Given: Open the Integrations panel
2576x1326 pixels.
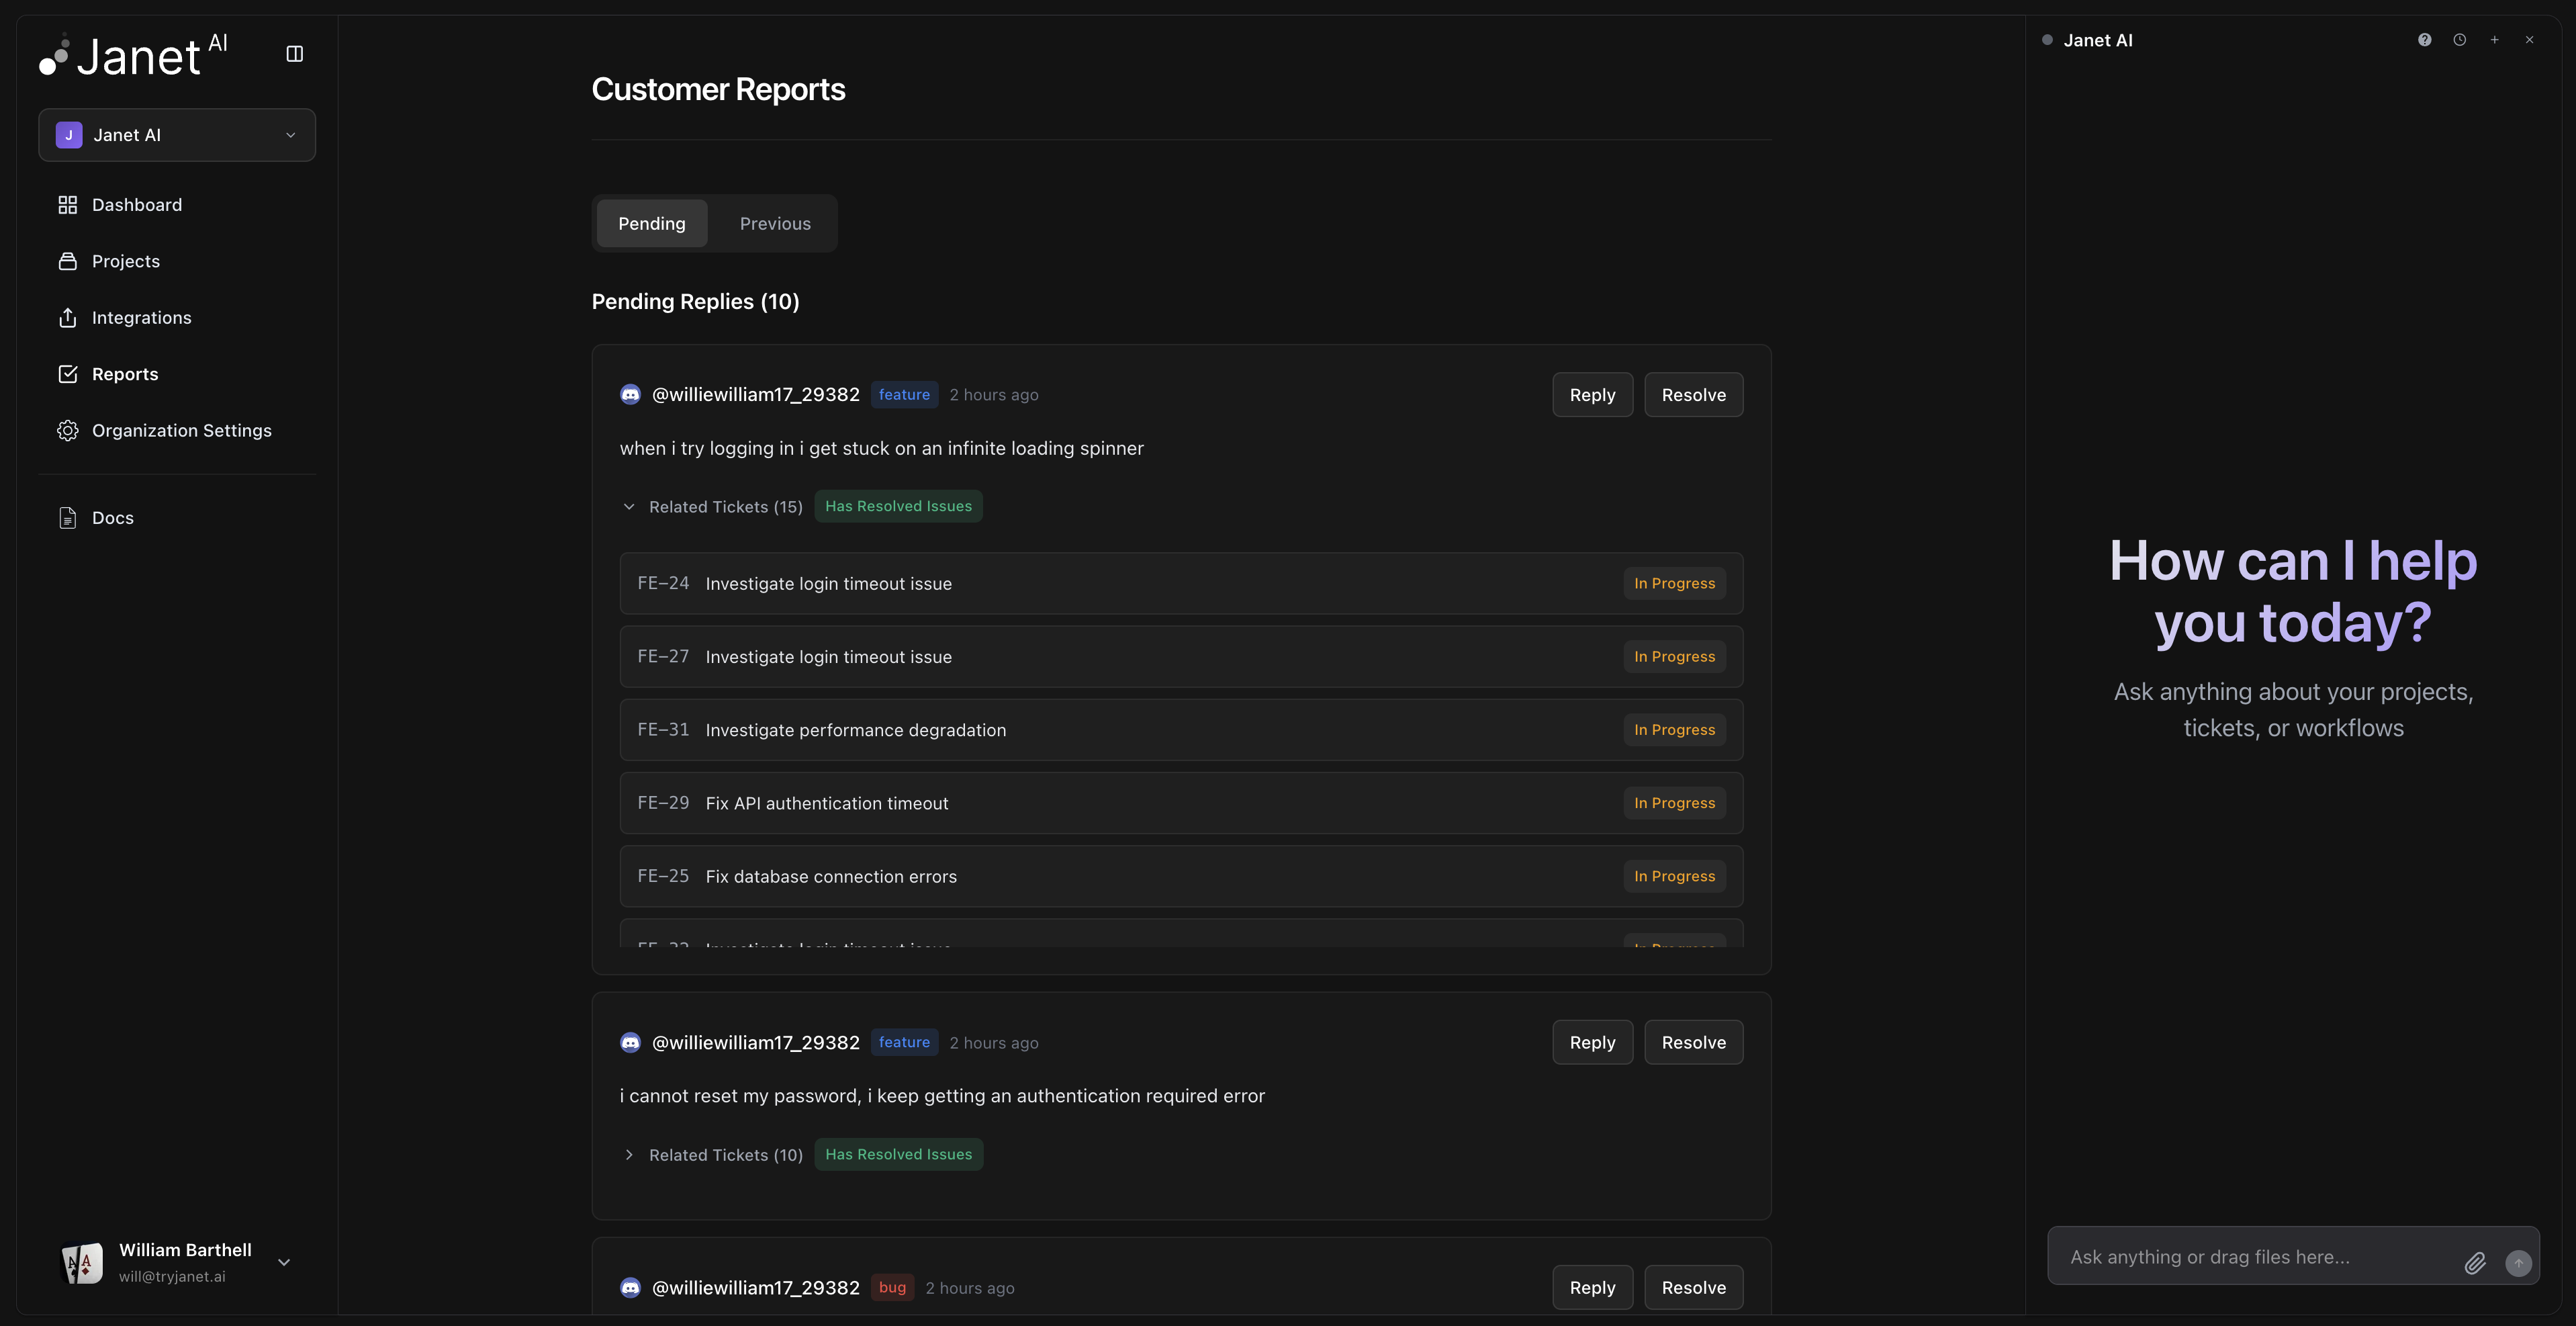Looking at the screenshot, I should tap(142, 317).
